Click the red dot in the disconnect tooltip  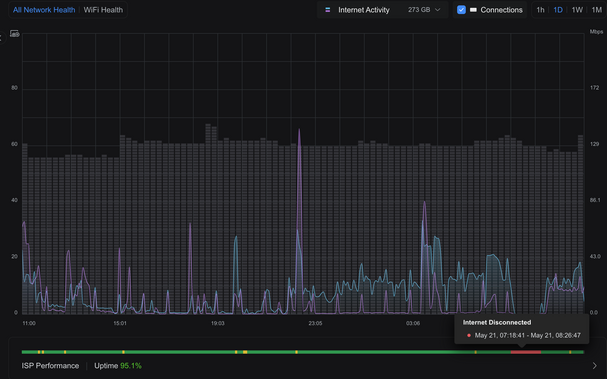pos(469,335)
